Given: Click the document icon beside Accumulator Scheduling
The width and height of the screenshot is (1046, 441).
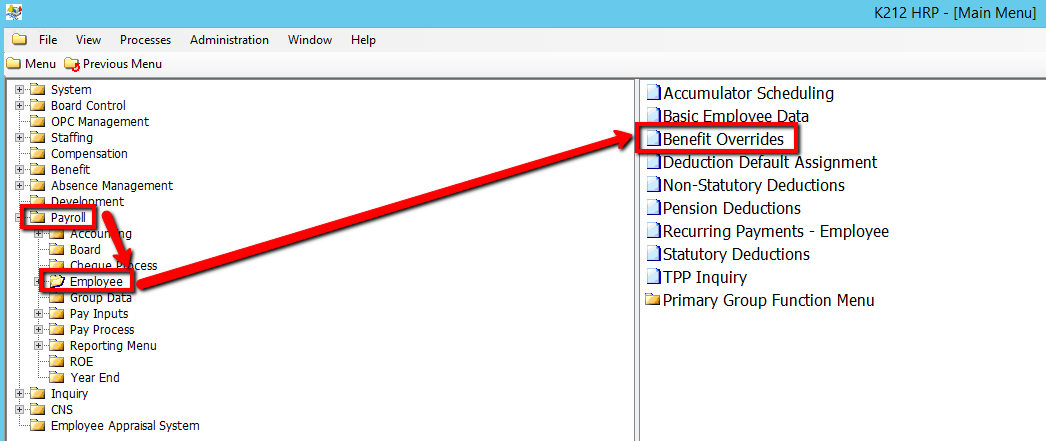Looking at the screenshot, I should point(654,93).
